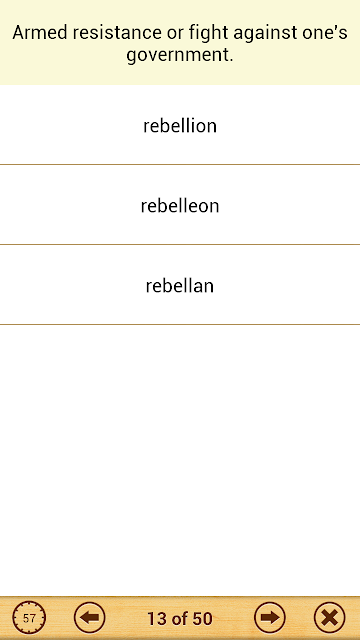Go back with the left arrow icon
This screenshot has height=640, width=360.
(x=89, y=618)
